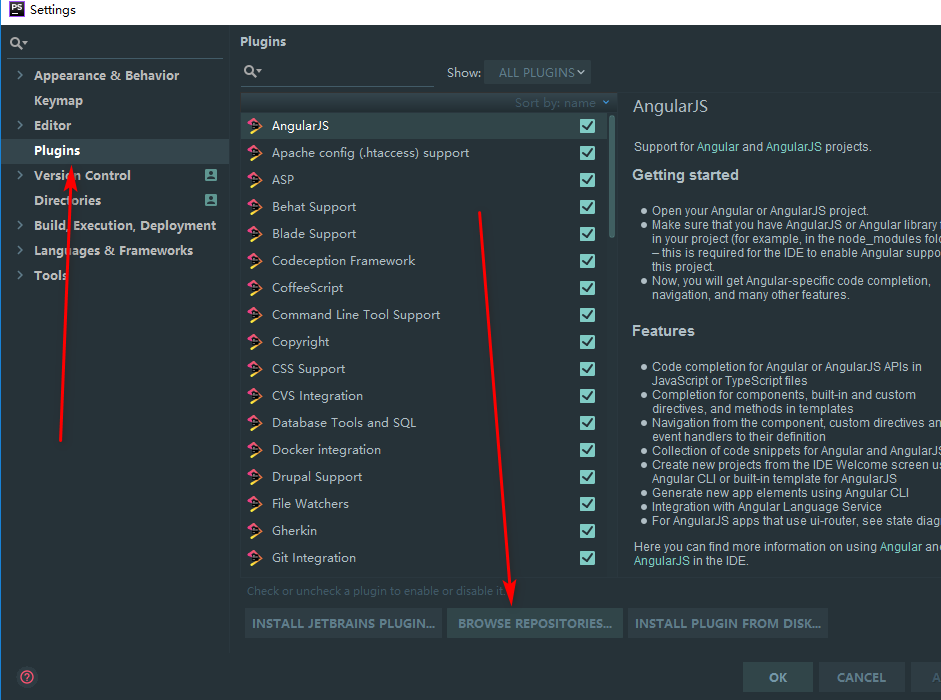
Task: Open the help question mark icon
Action: 27,677
